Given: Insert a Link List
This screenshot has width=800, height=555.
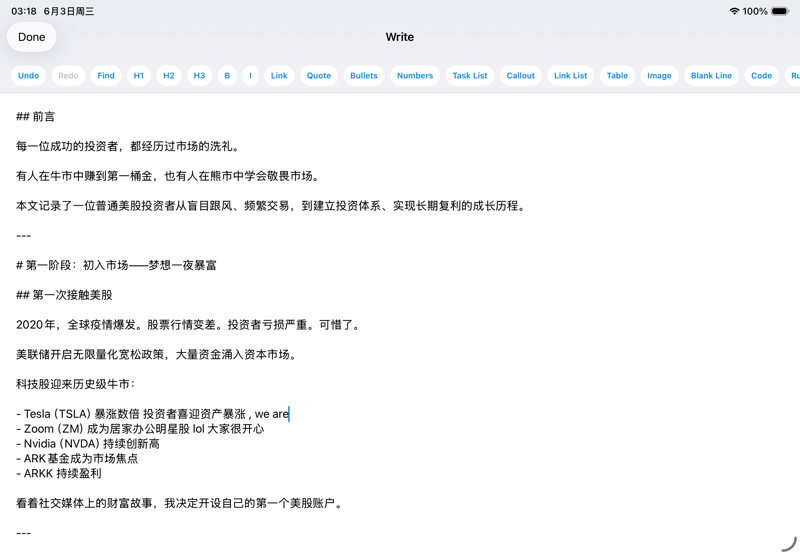Looking at the screenshot, I should click(x=570, y=75).
